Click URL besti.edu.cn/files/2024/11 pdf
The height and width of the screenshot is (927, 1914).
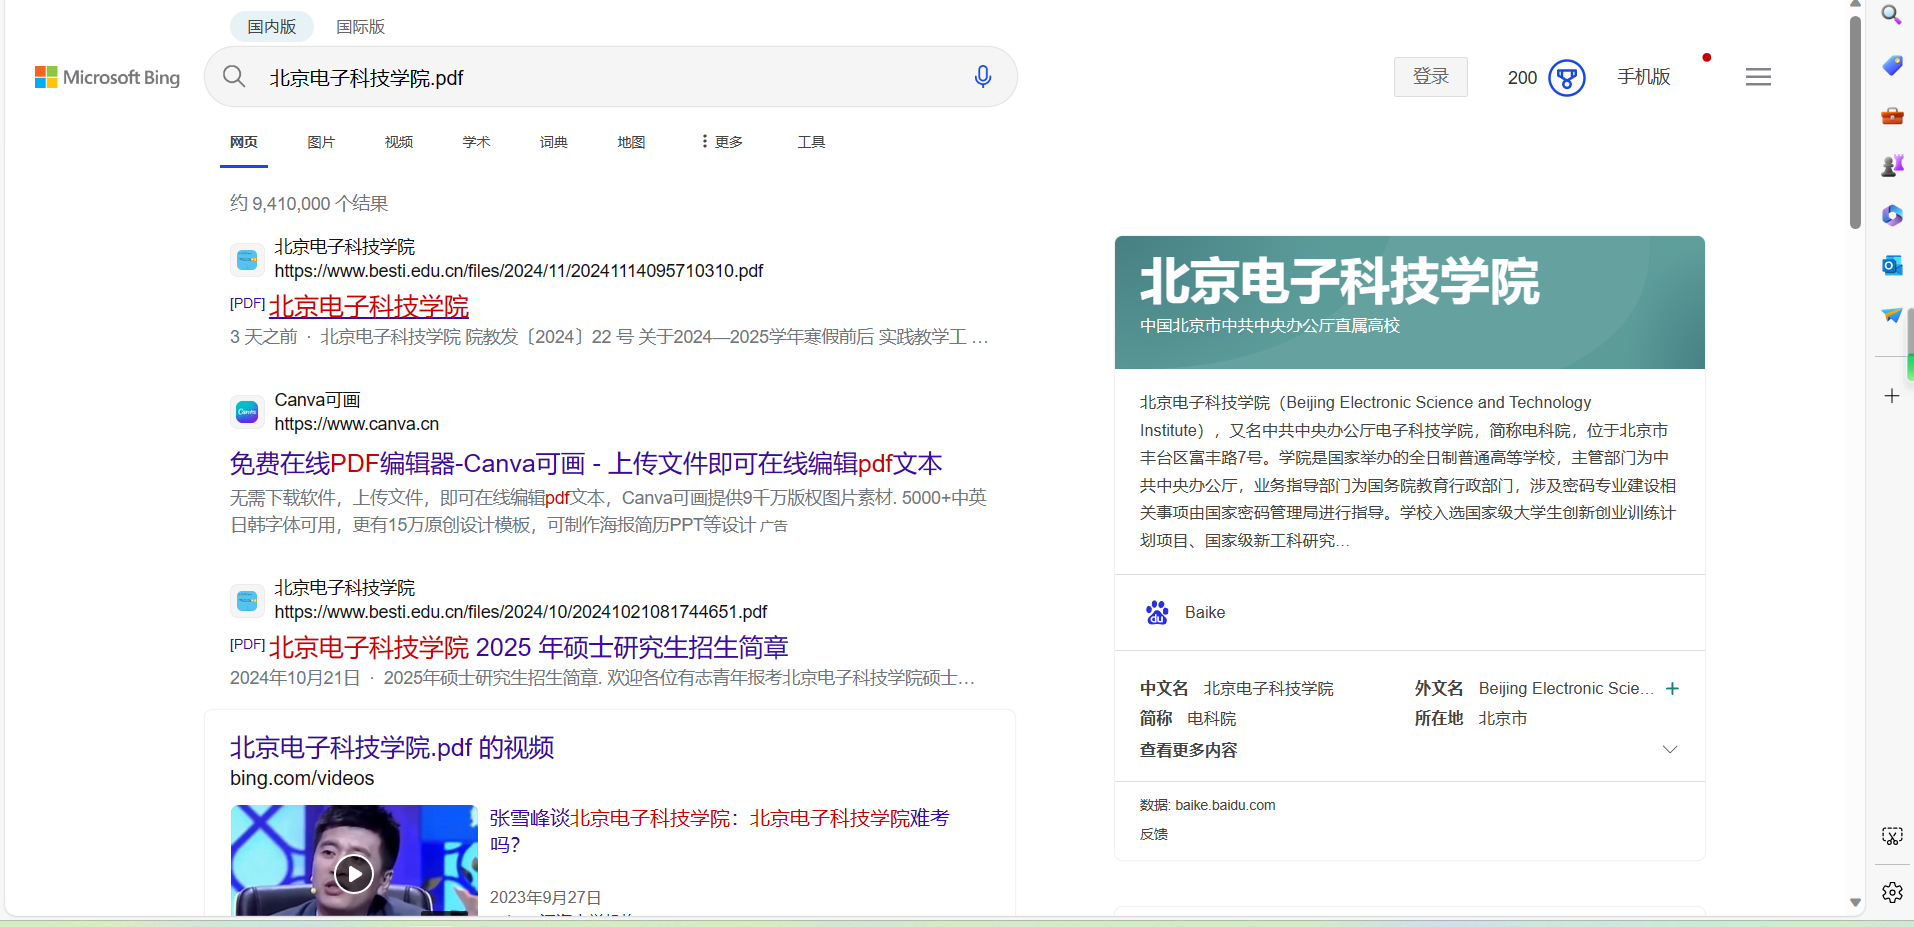coord(519,271)
